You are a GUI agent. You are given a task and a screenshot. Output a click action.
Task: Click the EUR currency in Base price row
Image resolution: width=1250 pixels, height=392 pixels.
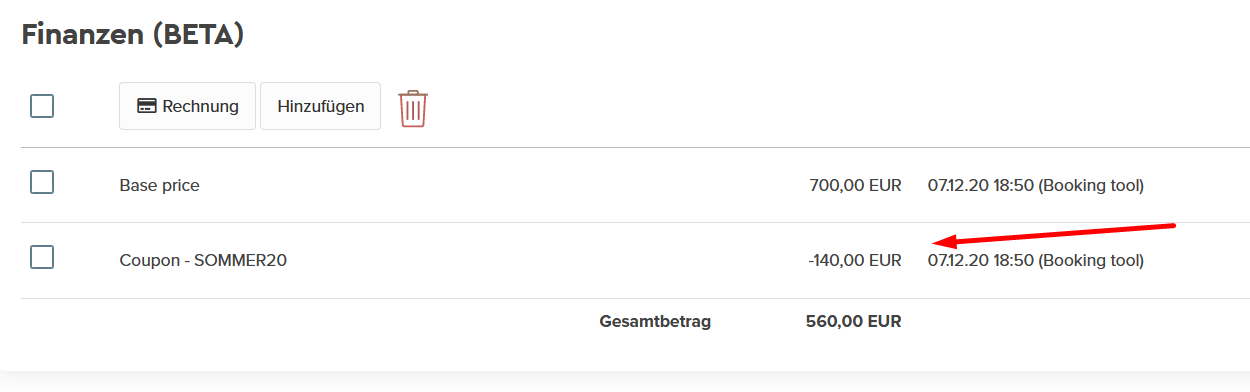885,185
